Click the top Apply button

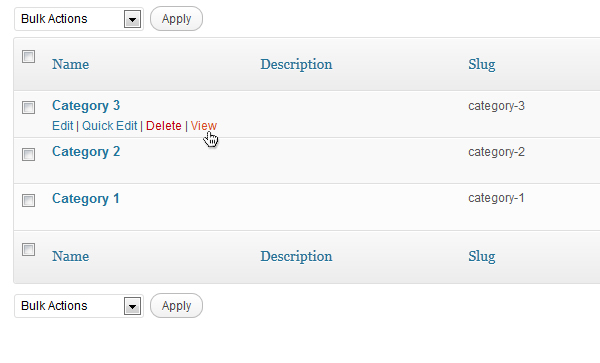[x=176, y=19]
